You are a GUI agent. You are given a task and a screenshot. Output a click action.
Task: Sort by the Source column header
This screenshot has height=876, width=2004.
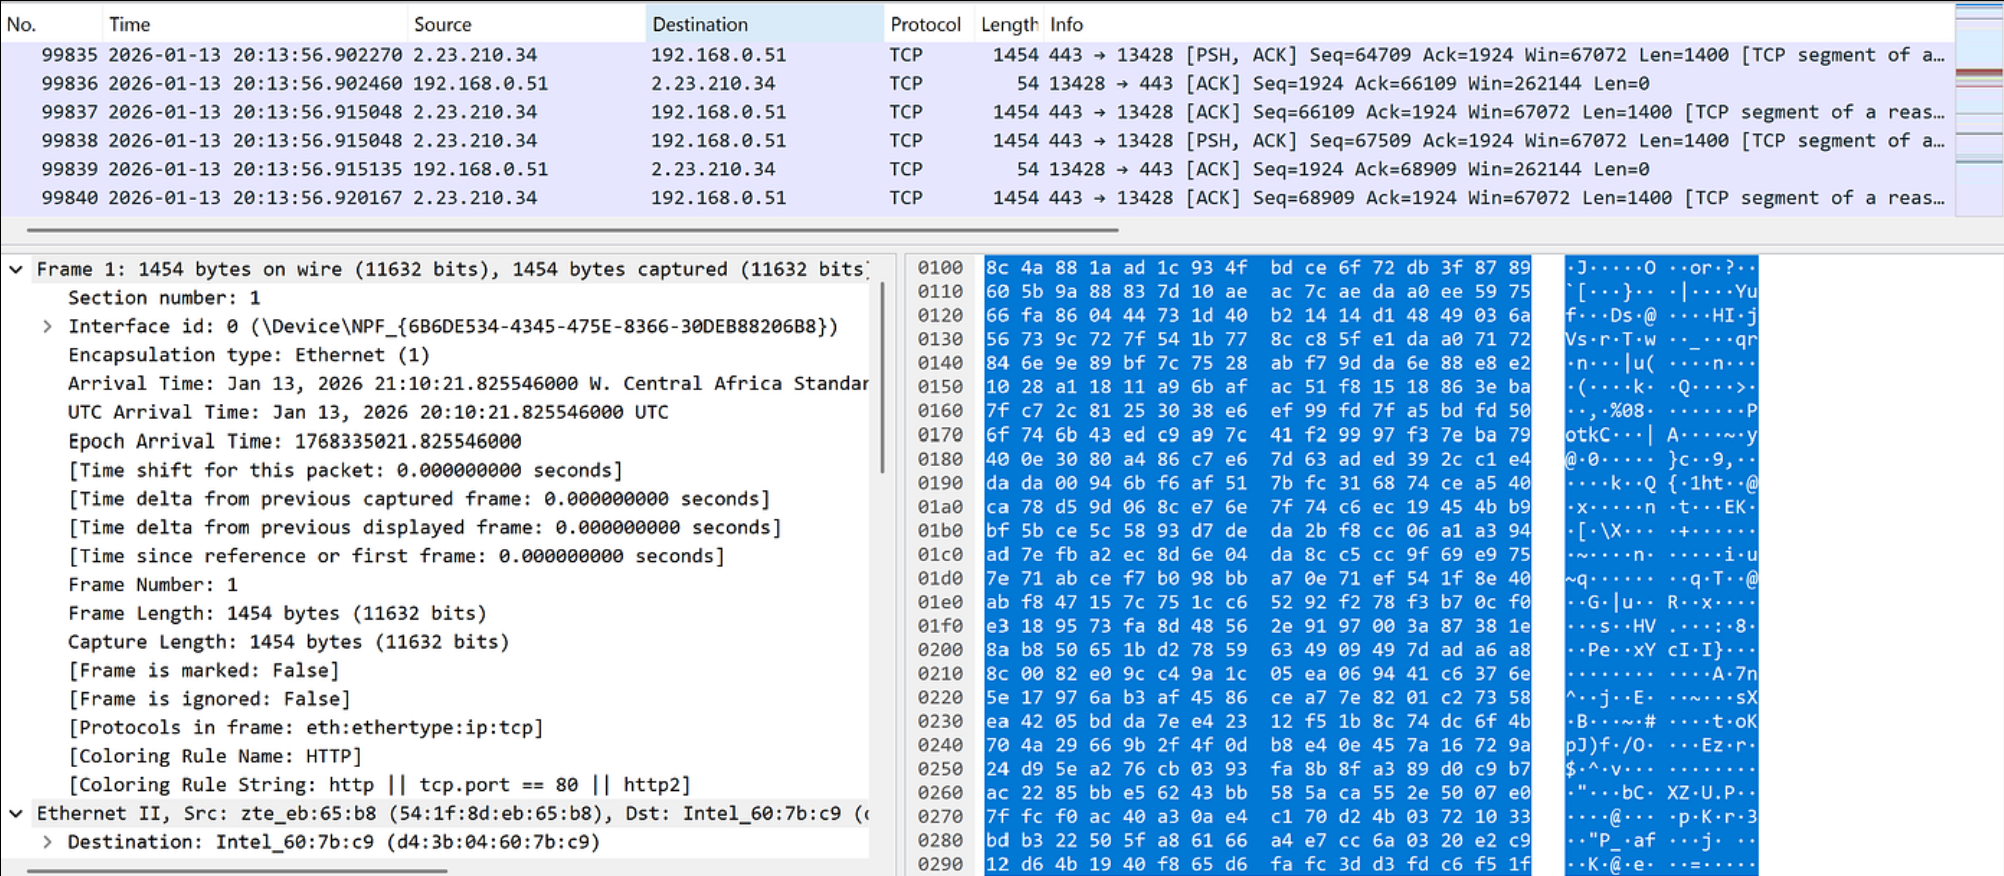coord(526,24)
